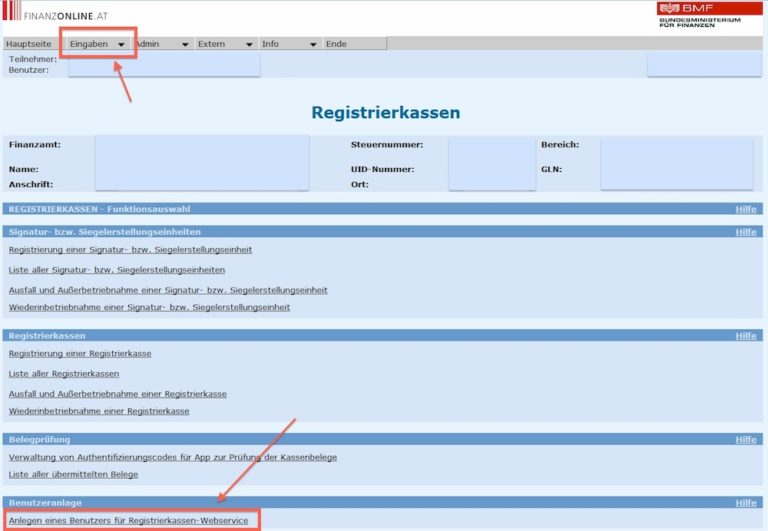Click the FinanzOnline.at logo
Viewport: 768px width, 531px height.
55,11
